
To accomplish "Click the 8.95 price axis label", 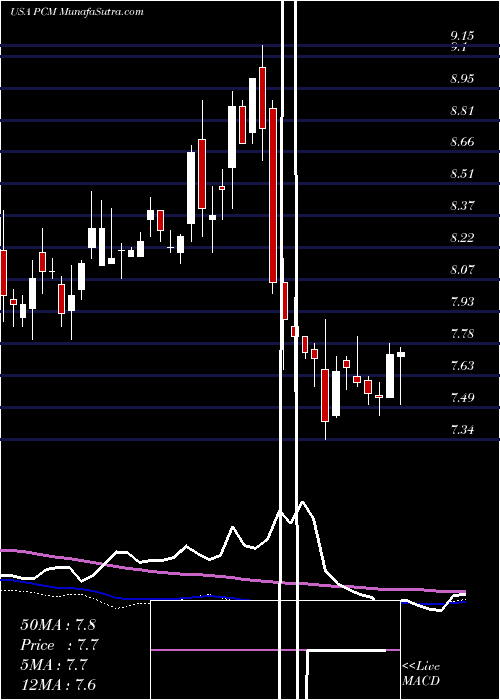I will (x=462, y=79).
